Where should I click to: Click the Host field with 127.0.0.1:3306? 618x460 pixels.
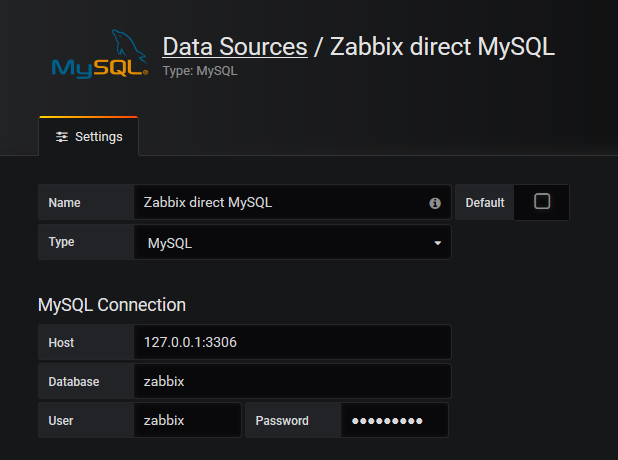click(292, 342)
